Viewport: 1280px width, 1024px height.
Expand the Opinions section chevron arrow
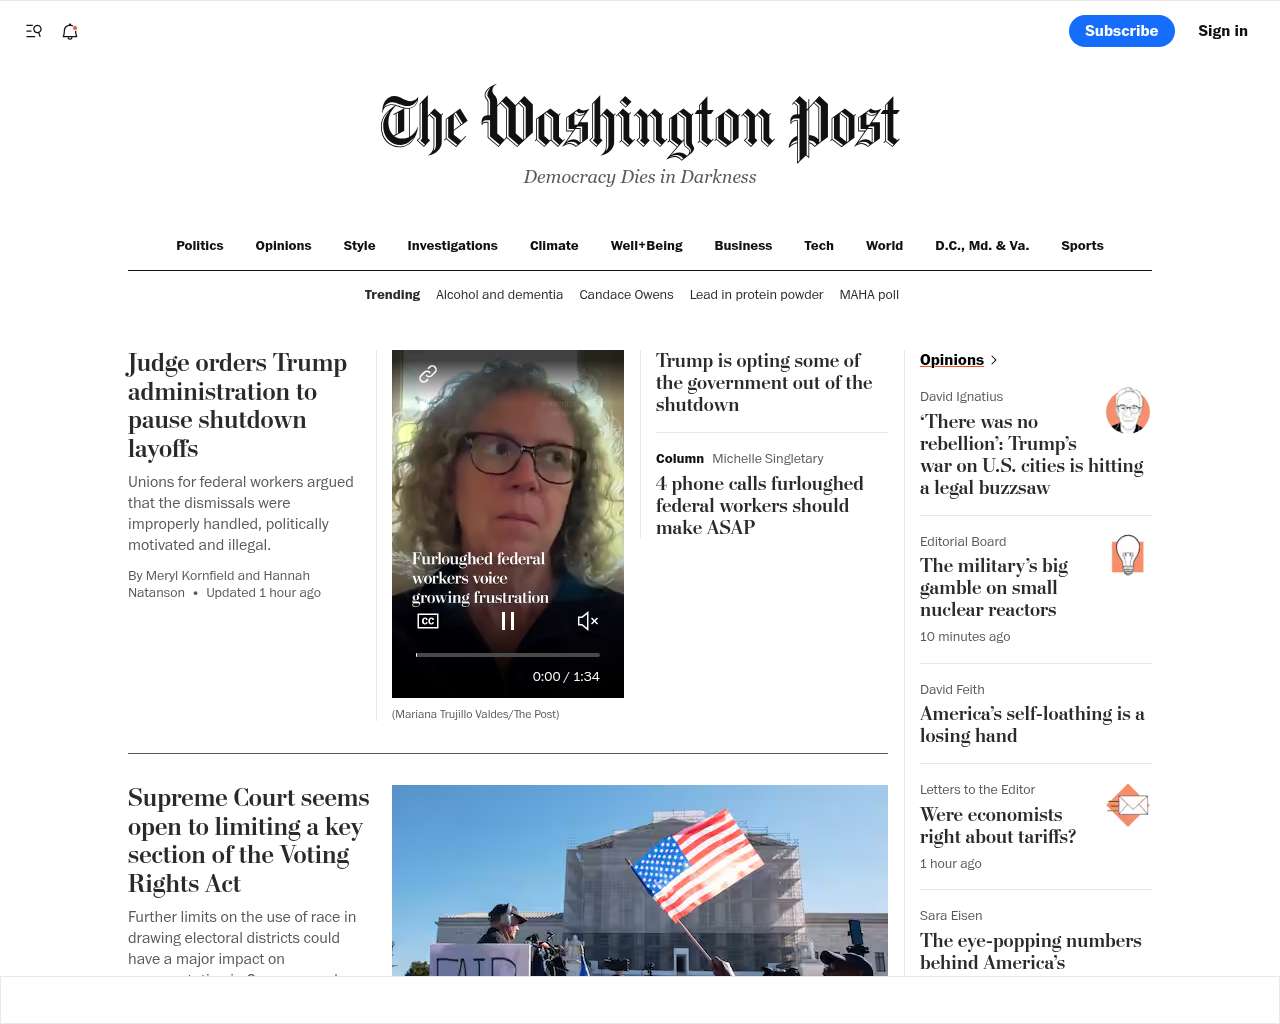(993, 360)
